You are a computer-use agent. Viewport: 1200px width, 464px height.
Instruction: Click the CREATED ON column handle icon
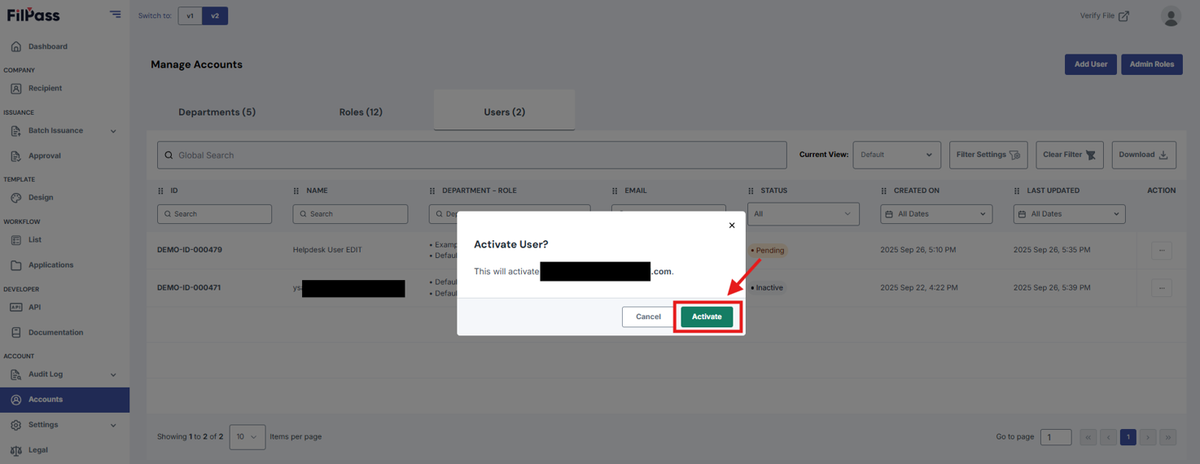[884, 190]
